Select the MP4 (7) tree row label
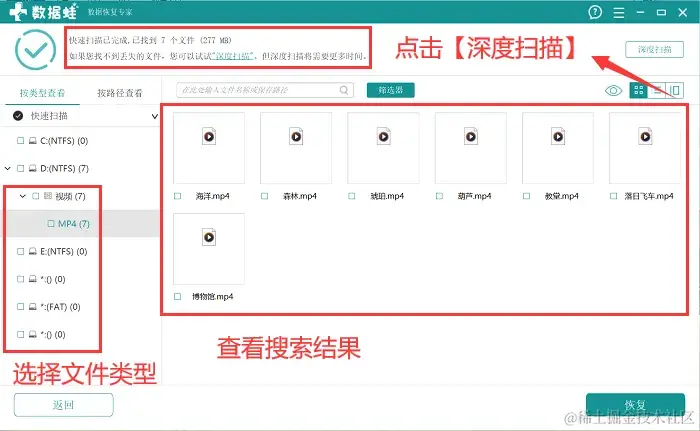700x431 pixels. (x=74, y=224)
